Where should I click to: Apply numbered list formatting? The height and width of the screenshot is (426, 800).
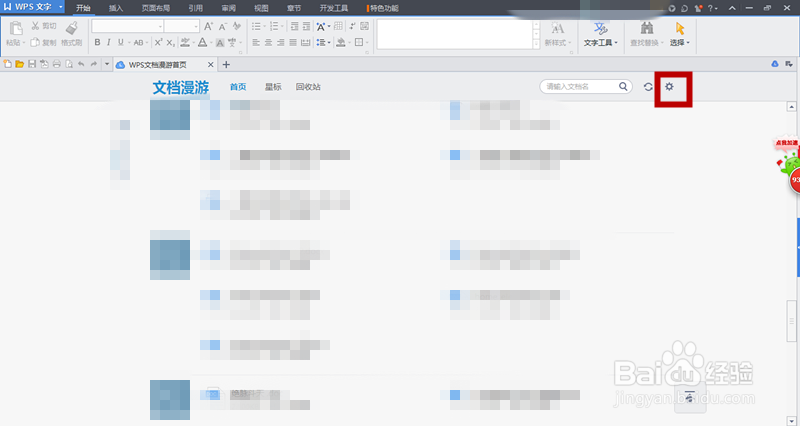coord(274,26)
